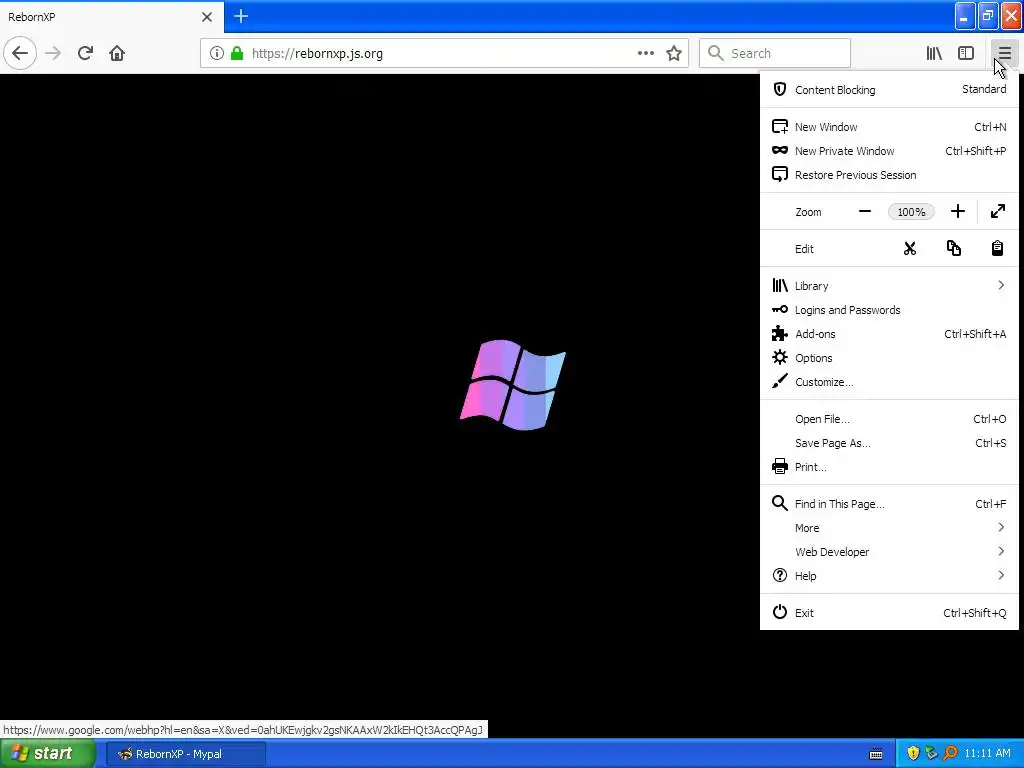Click the Search box in toolbar

[775, 54]
